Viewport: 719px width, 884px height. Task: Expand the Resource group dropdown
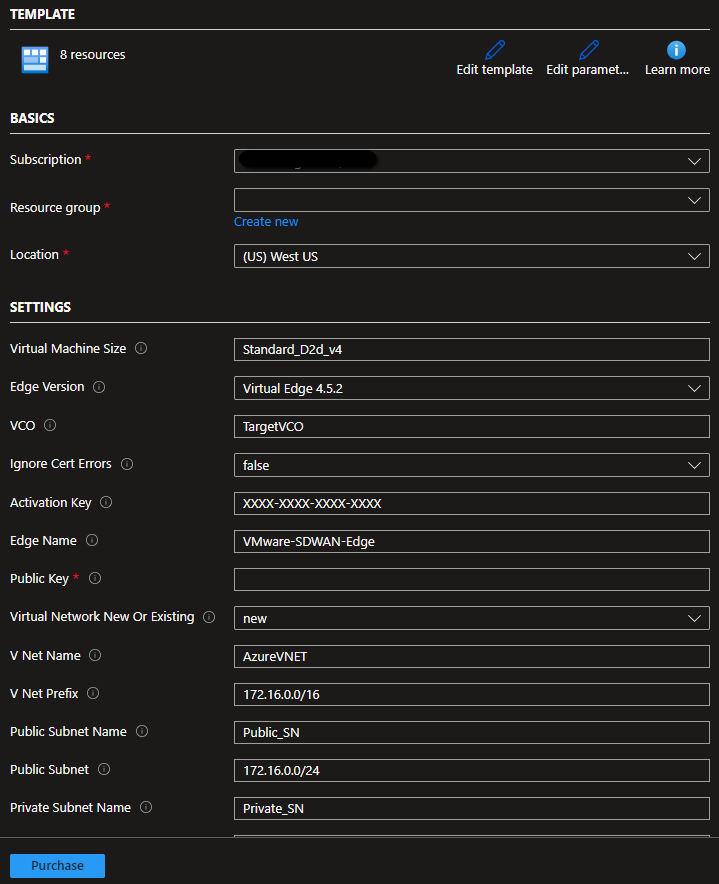[x=471, y=200]
